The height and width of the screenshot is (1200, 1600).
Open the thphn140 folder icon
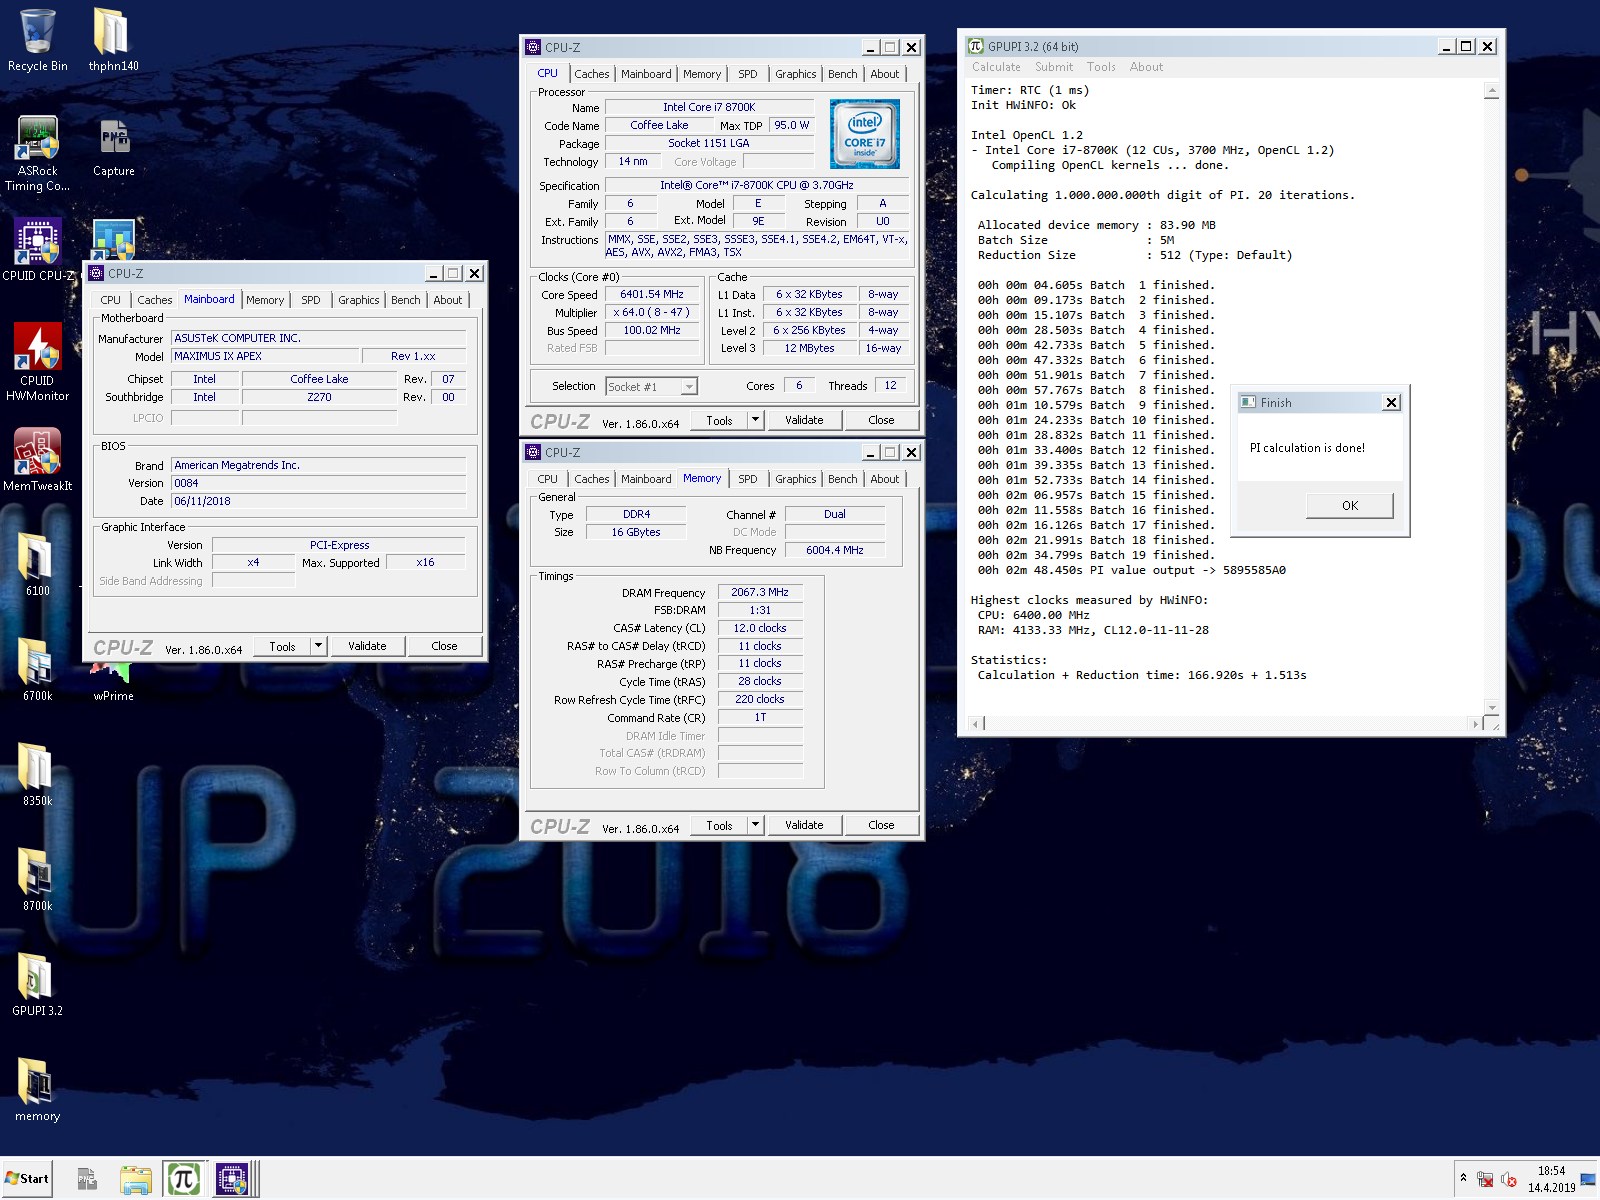pos(113,40)
